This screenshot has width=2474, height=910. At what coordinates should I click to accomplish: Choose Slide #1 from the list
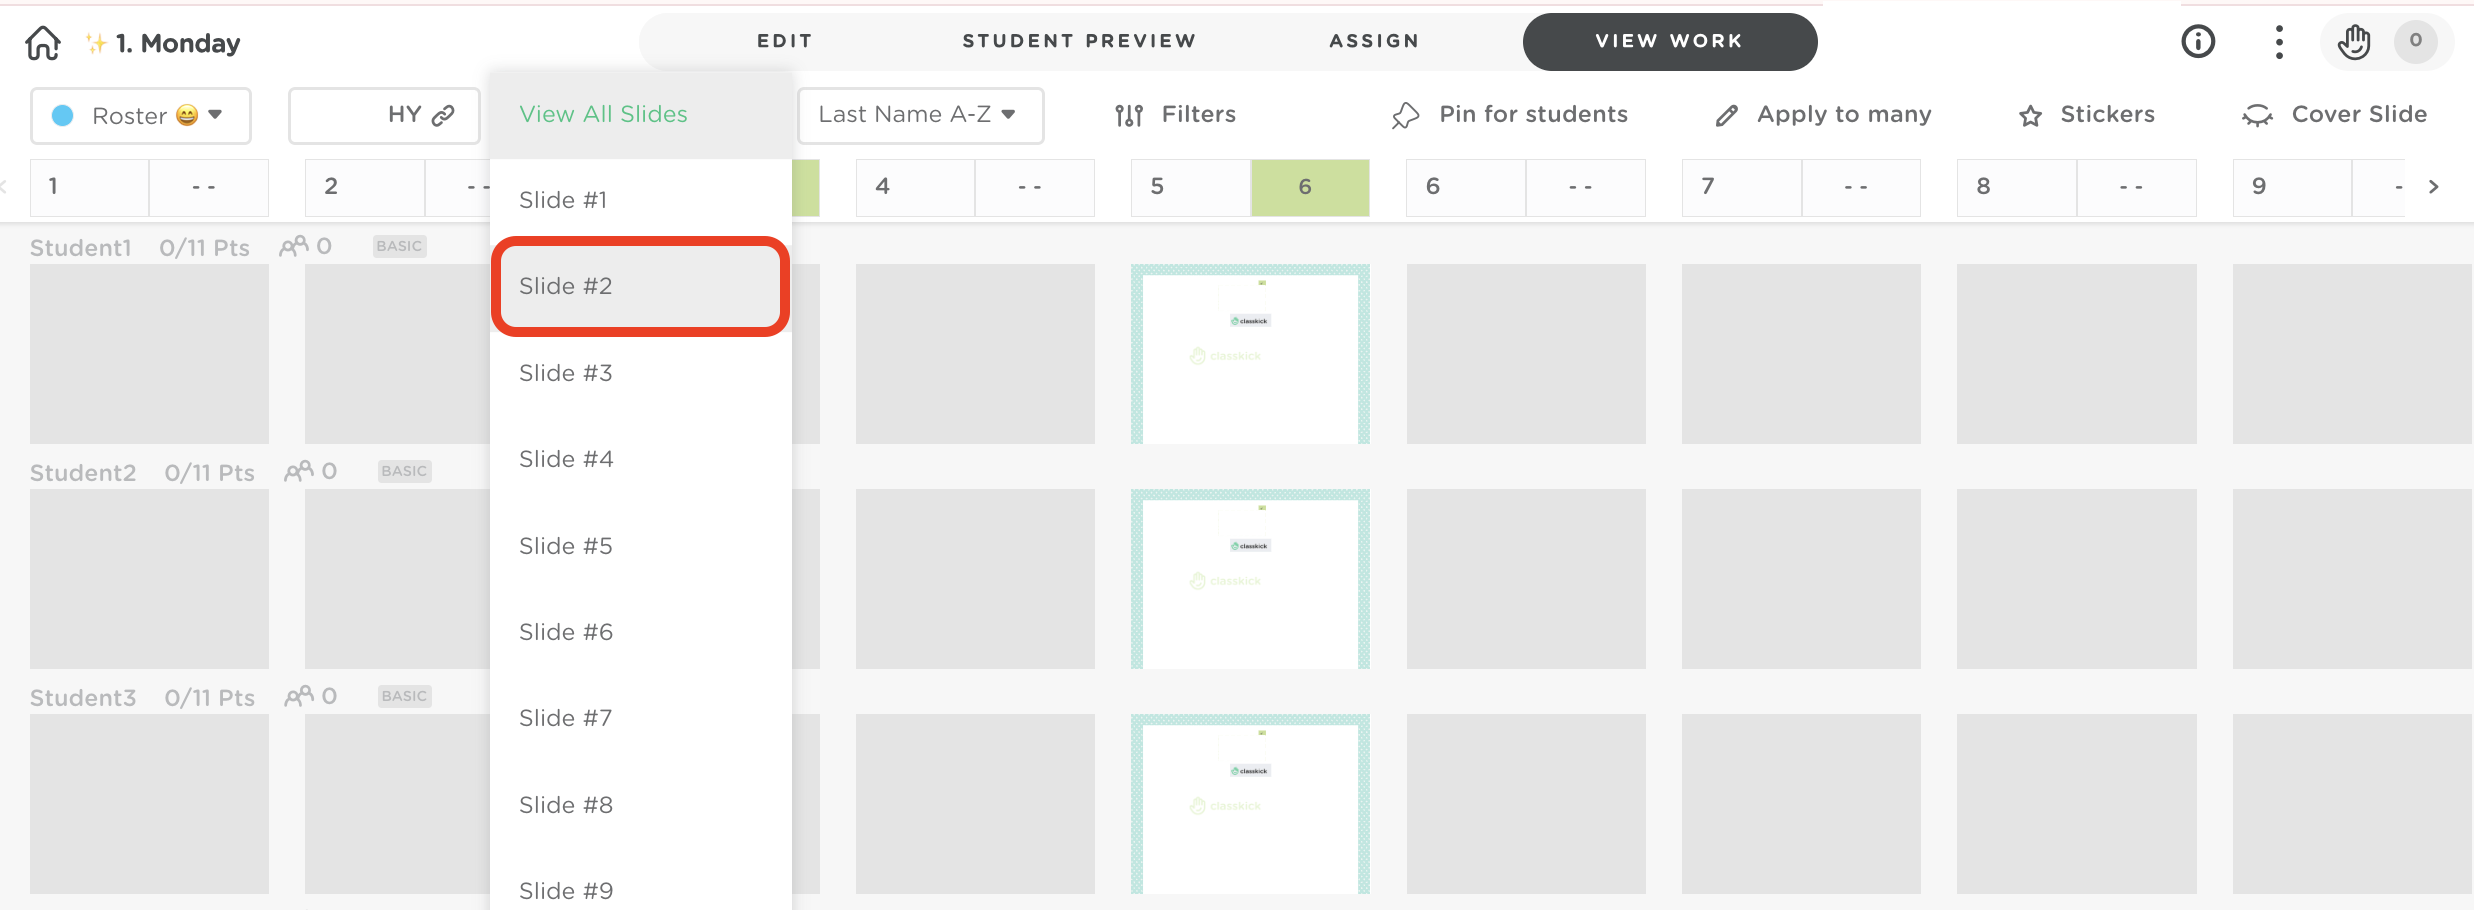coord(641,200)
